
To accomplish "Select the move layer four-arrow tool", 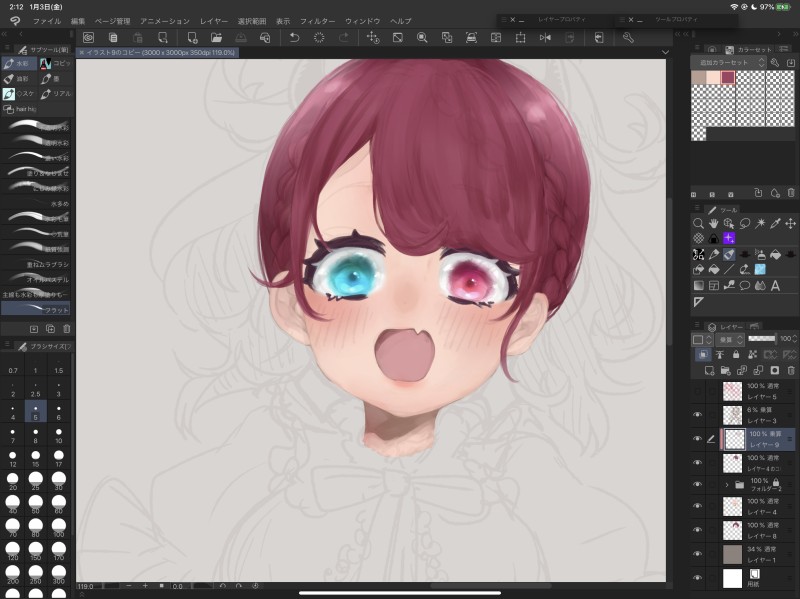I will pyautogui.click(x=790, y=223).
